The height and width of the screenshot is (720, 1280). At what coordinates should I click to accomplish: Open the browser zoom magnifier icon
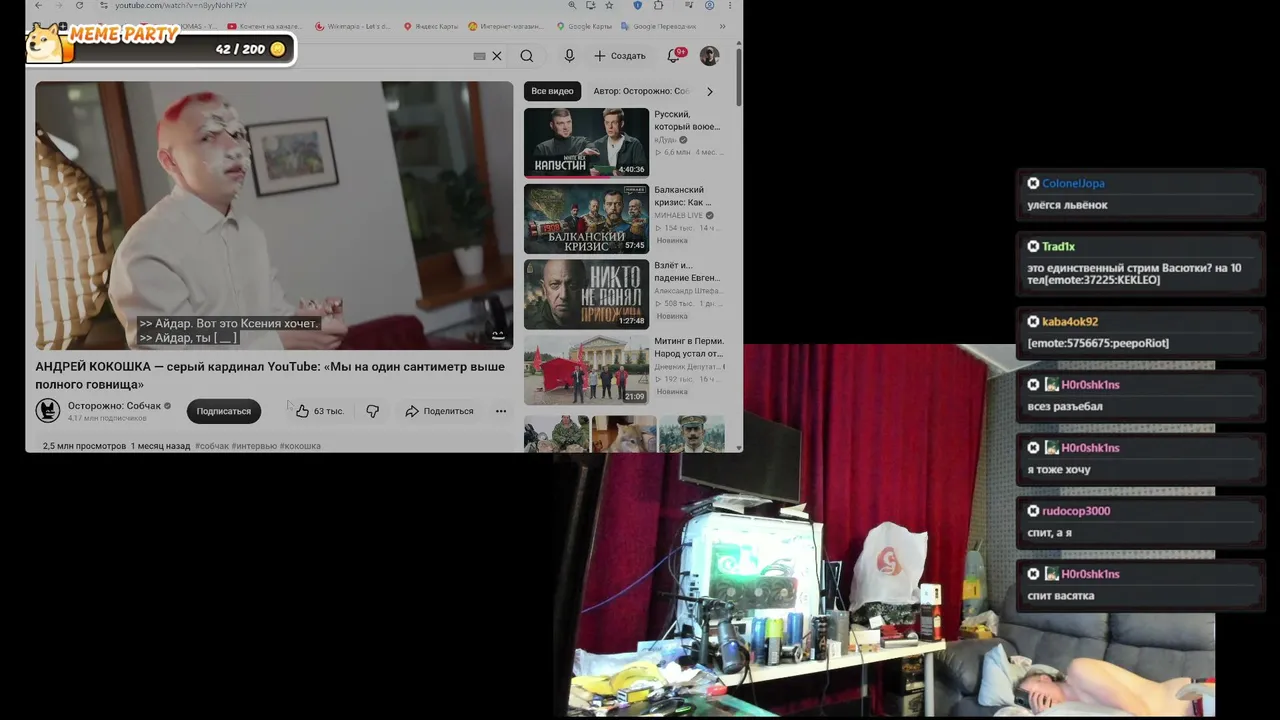click(x=571, y=5)
